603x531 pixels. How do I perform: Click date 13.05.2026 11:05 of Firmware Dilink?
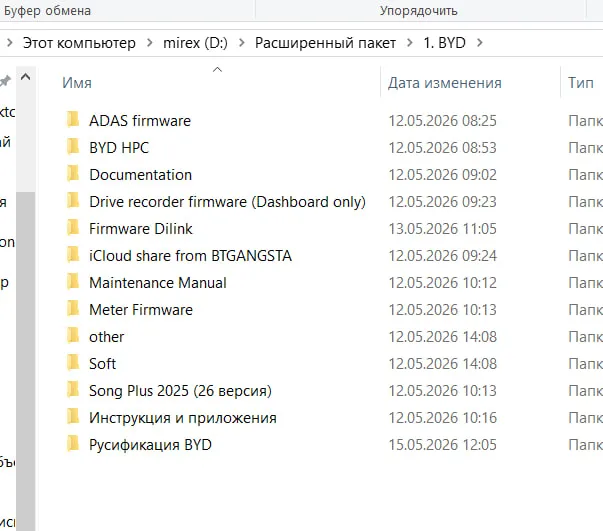[x=443, y=229]
